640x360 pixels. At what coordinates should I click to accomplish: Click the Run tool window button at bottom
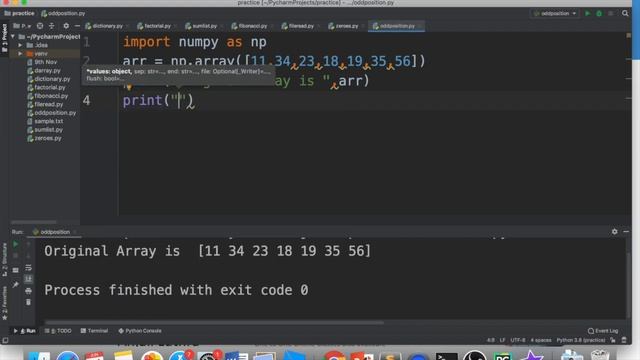tap(25, 331)
